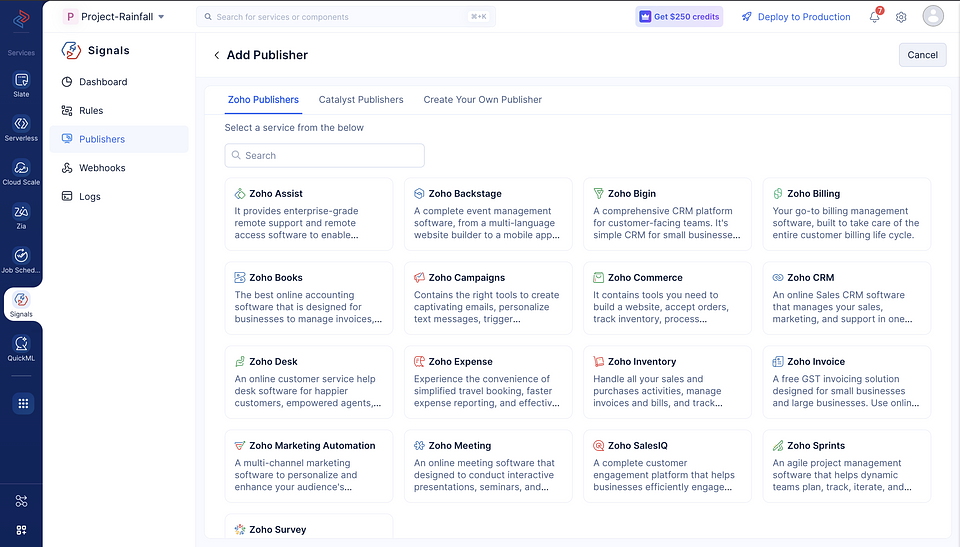Click the Zoho Commerce card icon
Viewport: 960px width, 547px height.
599,277
